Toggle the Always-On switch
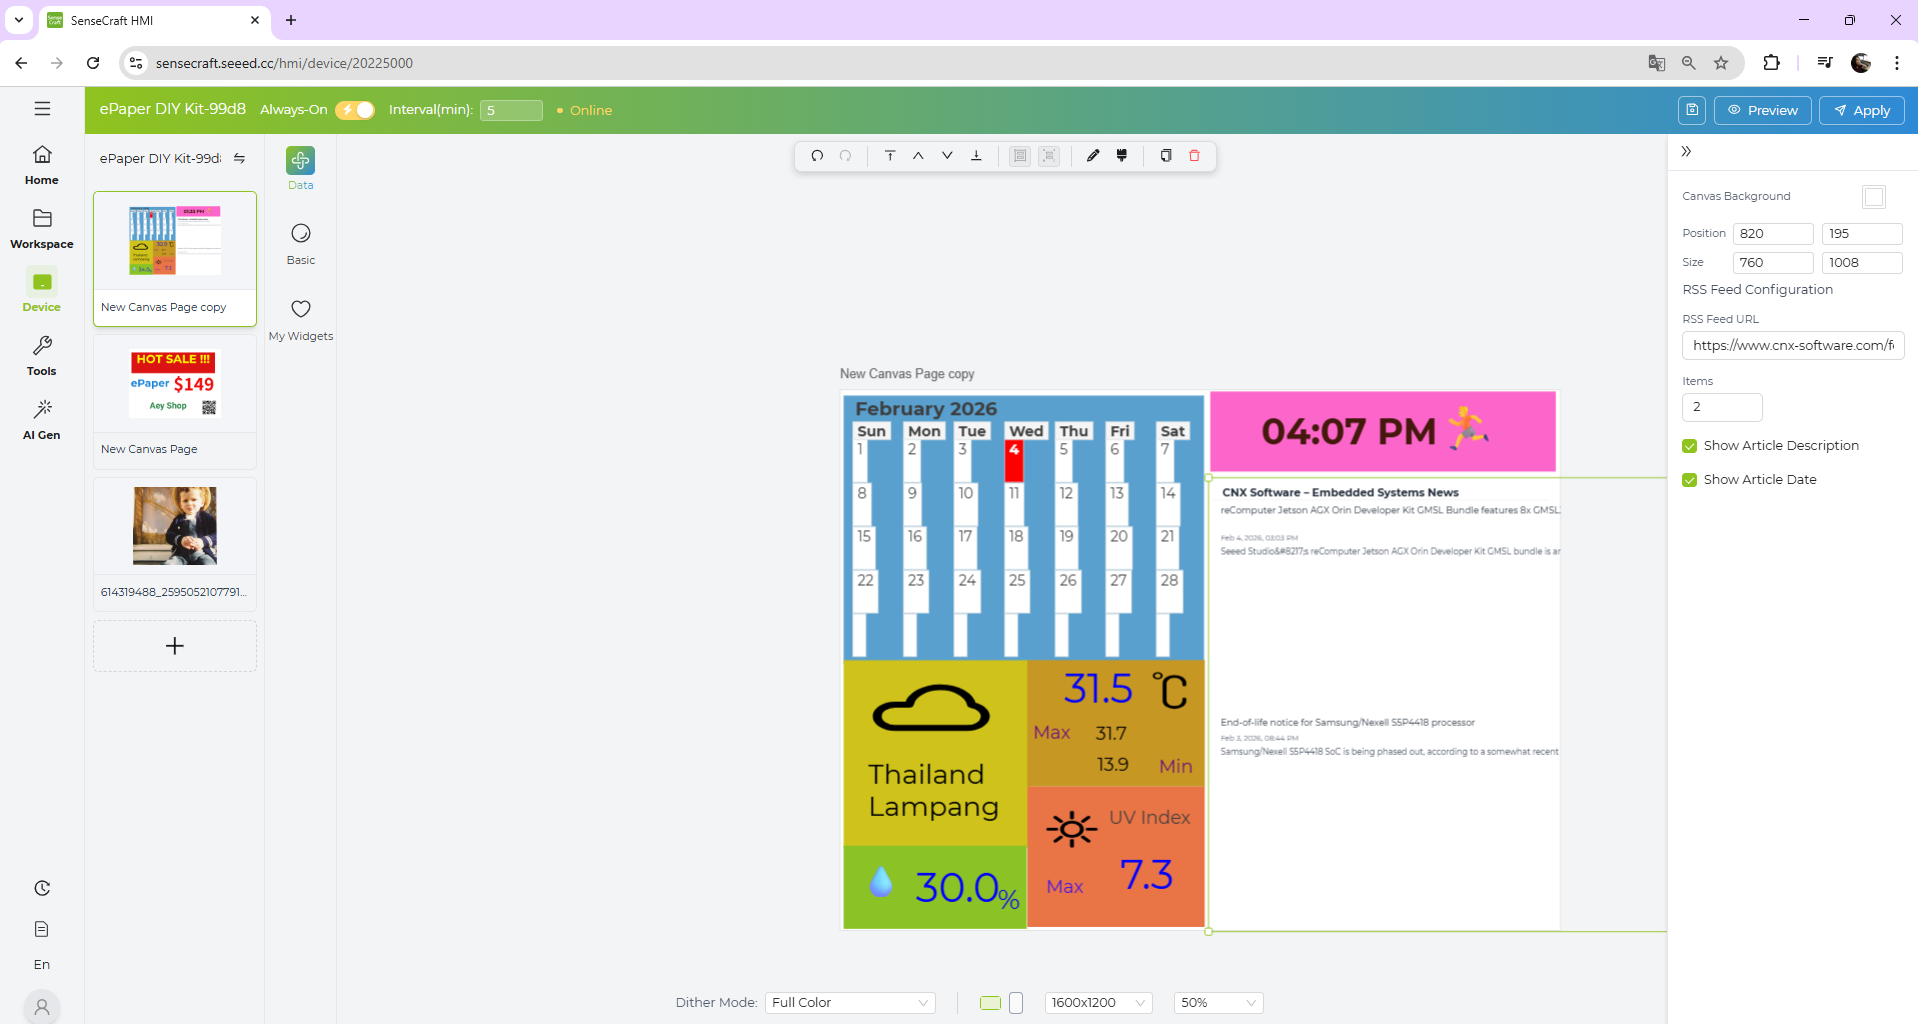The height and width of the screenshot is (1024, 1918). (x=355, y=110)
